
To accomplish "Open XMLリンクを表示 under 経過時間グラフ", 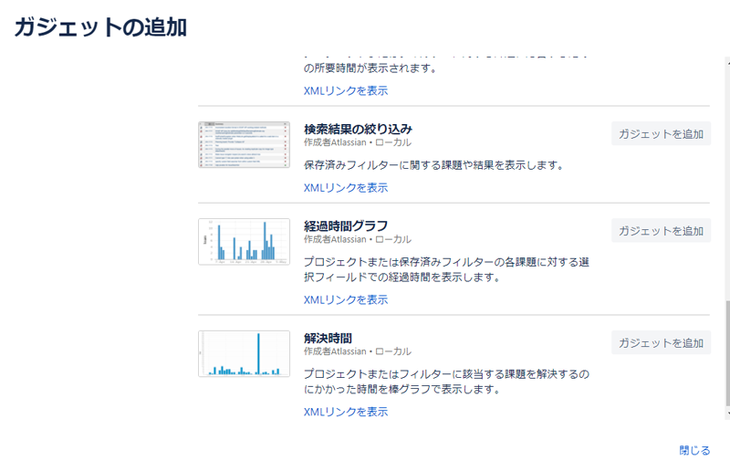I will point(345,300).
